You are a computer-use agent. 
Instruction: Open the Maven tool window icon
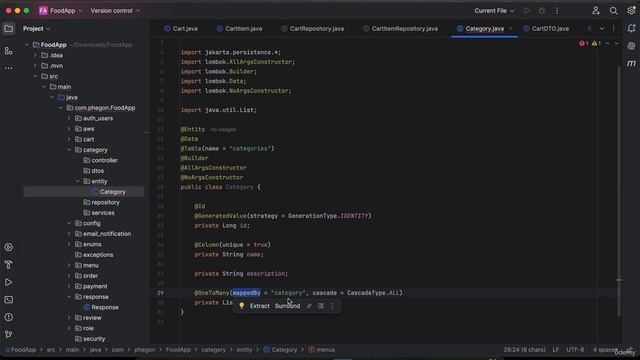[631, 63]
